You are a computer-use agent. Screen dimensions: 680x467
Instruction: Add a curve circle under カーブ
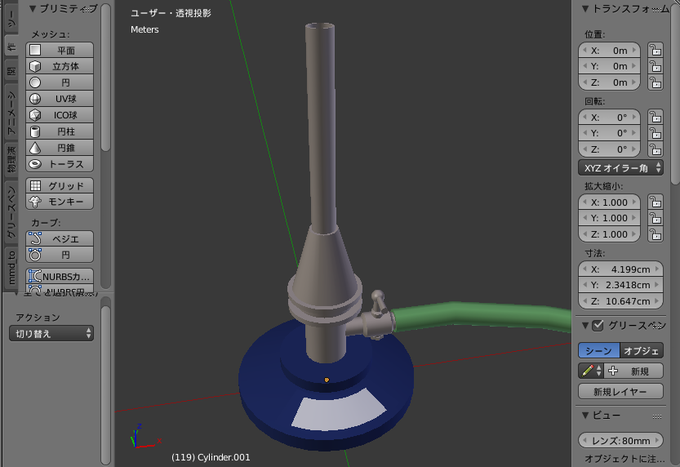(59, 255)
